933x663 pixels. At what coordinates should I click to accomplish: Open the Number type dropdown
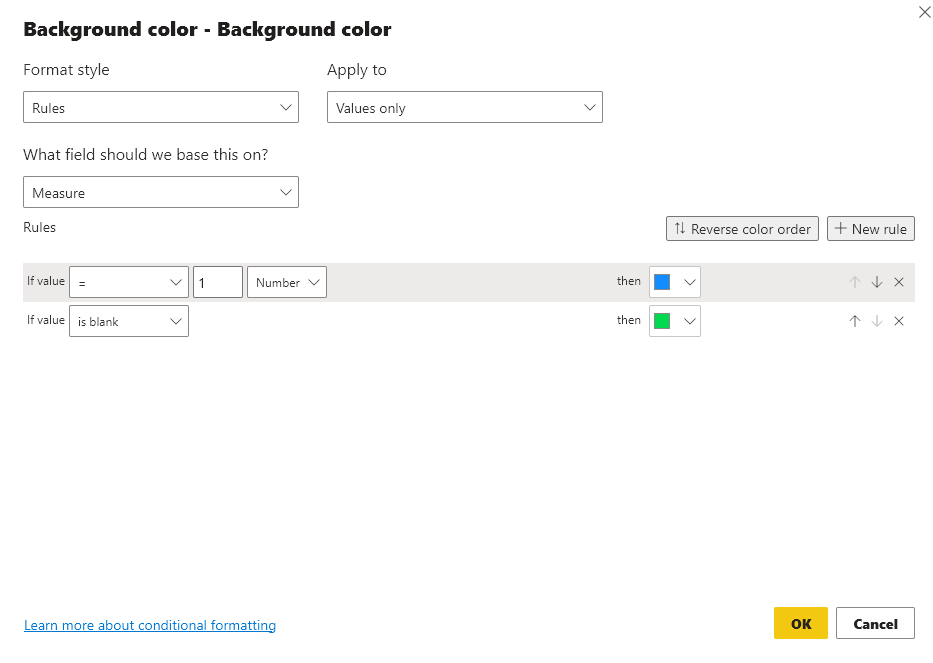(x=286, y=282)
